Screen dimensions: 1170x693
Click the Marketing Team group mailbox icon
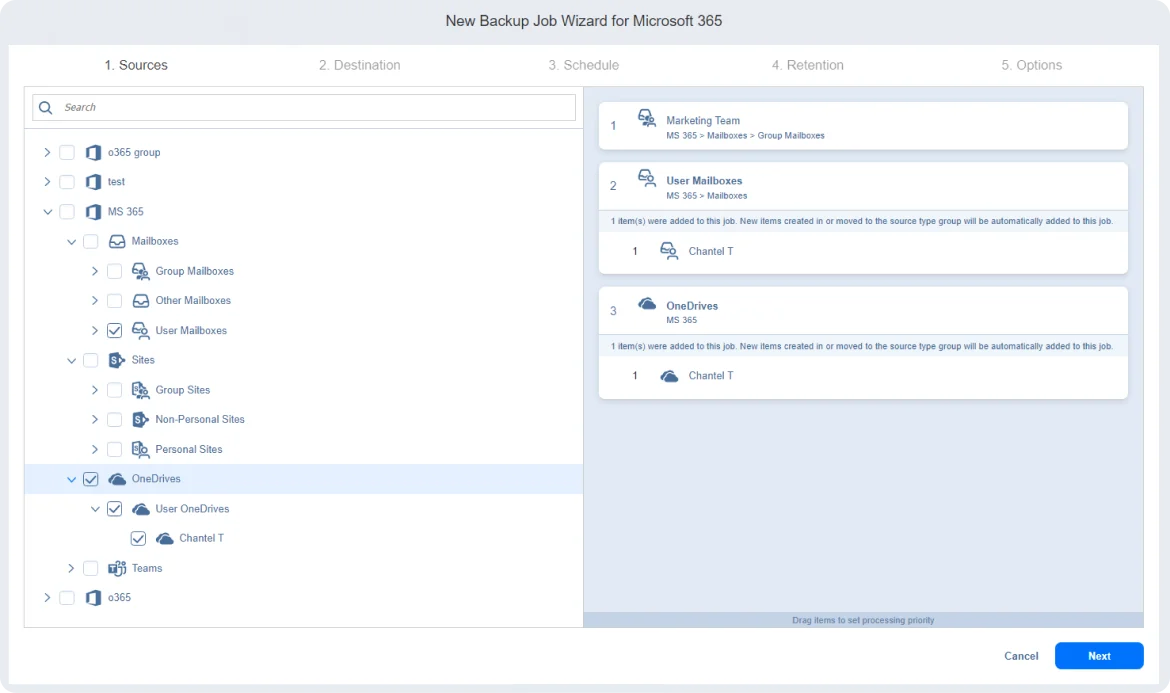pyautogui.click(x=647, y=119)
